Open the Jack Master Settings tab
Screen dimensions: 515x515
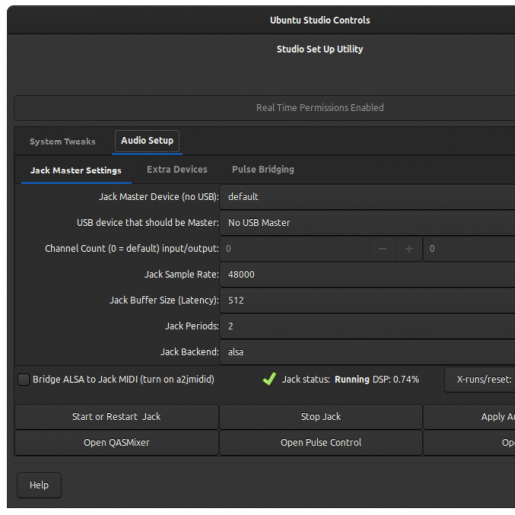coord(76,170)
